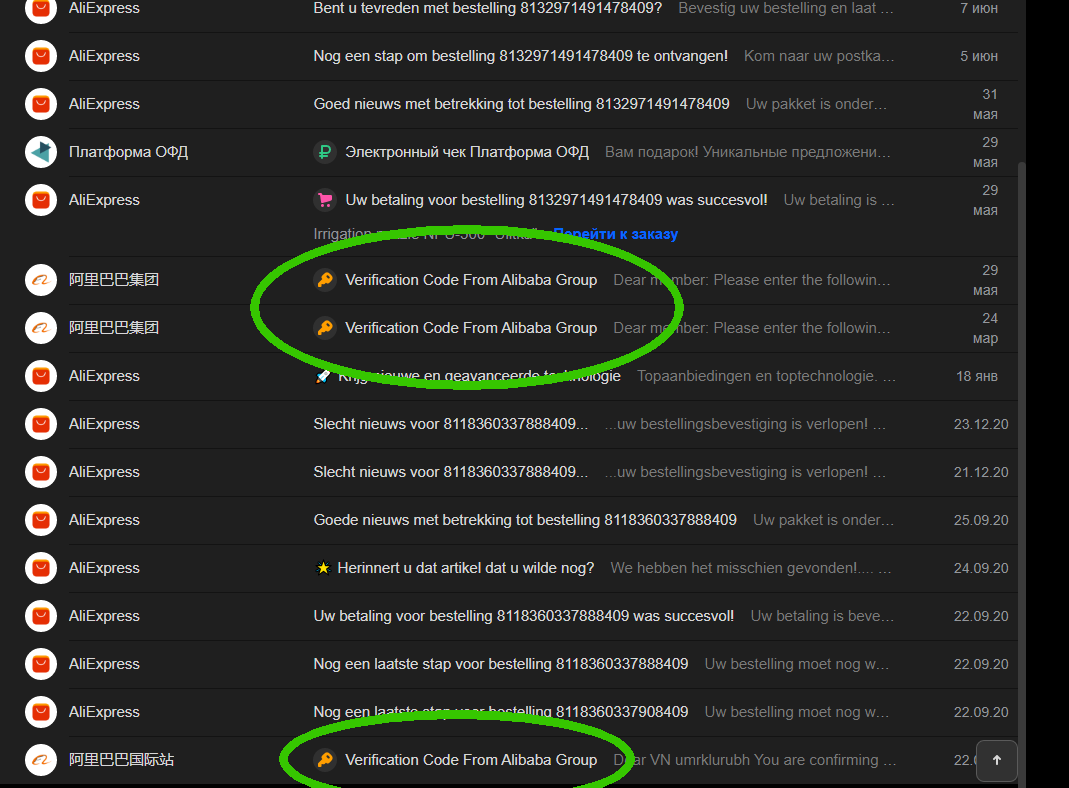This screenshot has width=1069, height=788.
Task: Click AliExpress avatar on the successful payment 8132971491478409 email
Action: click(x=41, y=200)
